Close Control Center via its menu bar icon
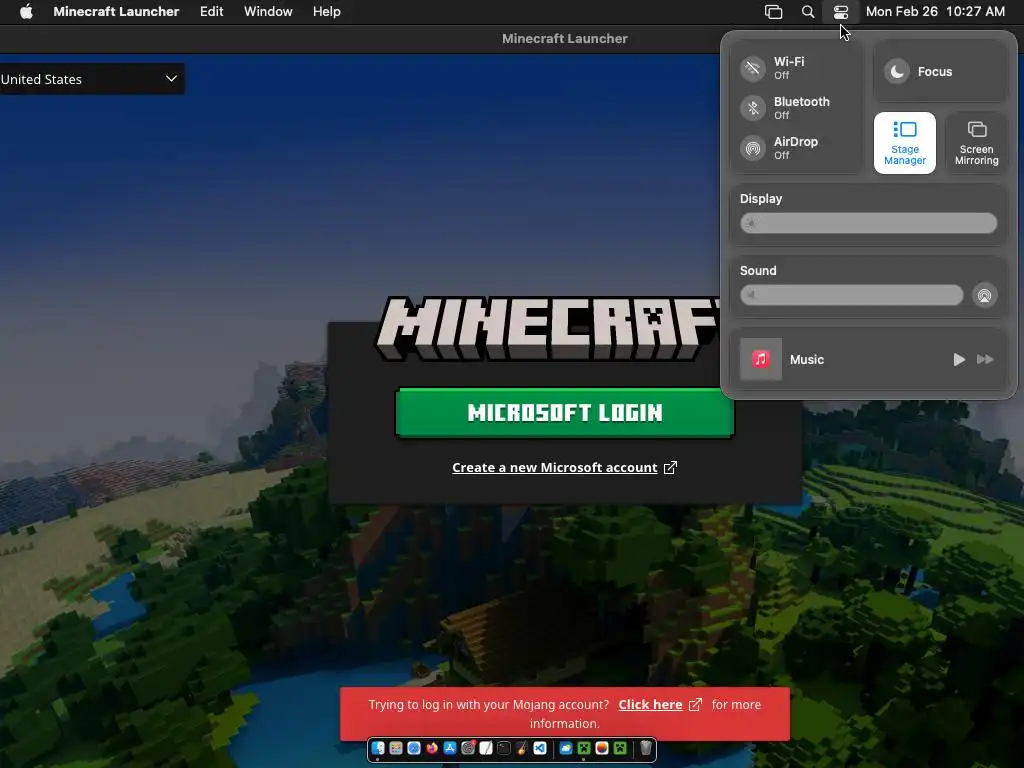Image resolution: width=1024 pixels, height=768 pixels. 840,12
